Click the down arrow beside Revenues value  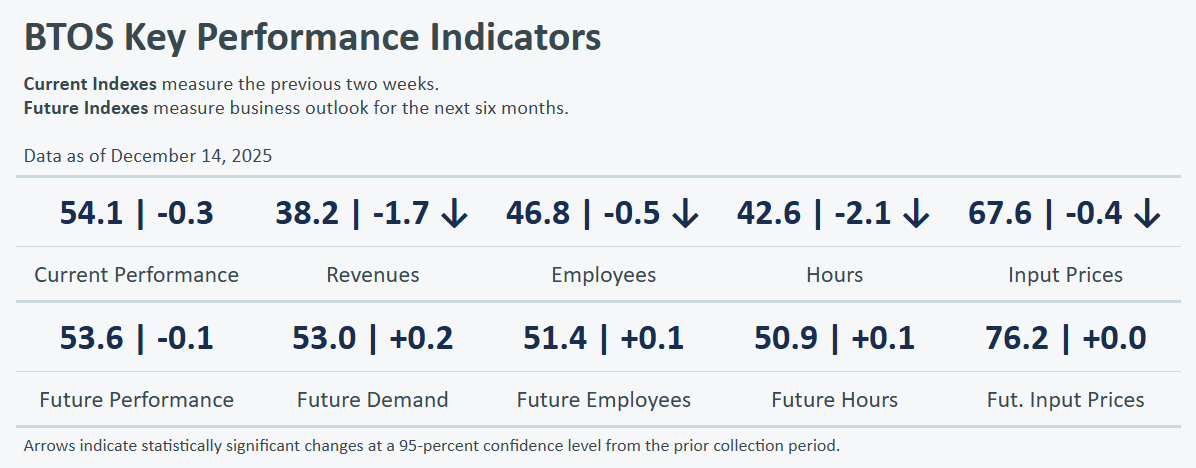(x=454, y=213)
